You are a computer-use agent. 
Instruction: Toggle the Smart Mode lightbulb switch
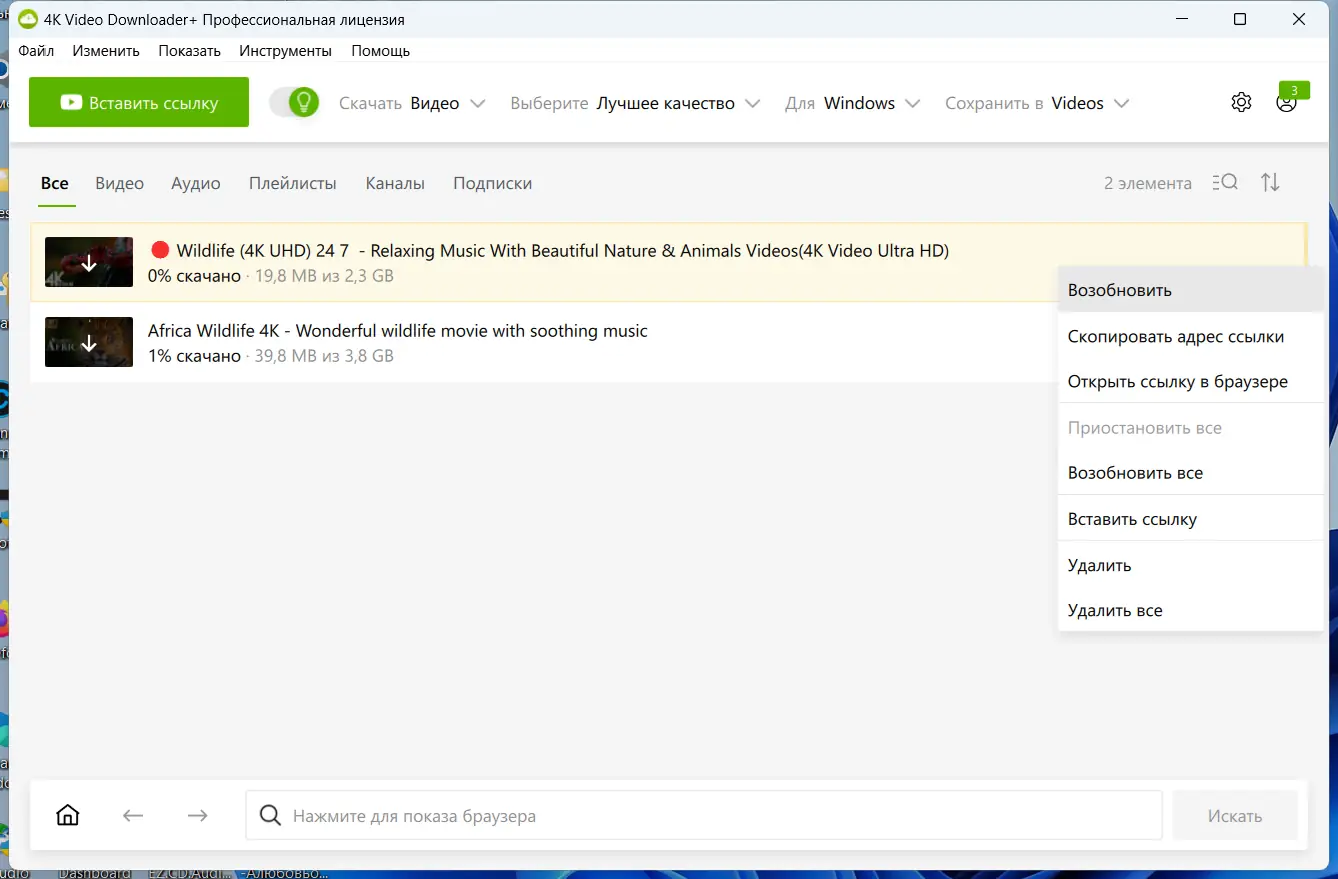click(x=294, y=102)
